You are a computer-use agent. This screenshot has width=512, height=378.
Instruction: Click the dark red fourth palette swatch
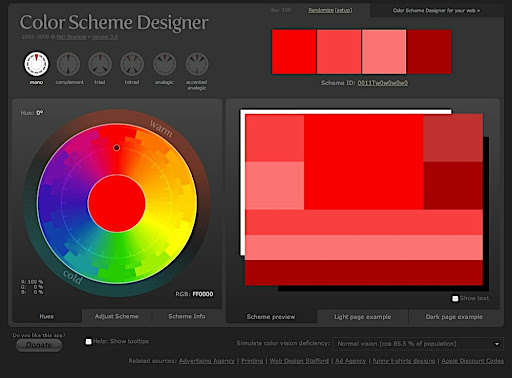coord(429,52)
